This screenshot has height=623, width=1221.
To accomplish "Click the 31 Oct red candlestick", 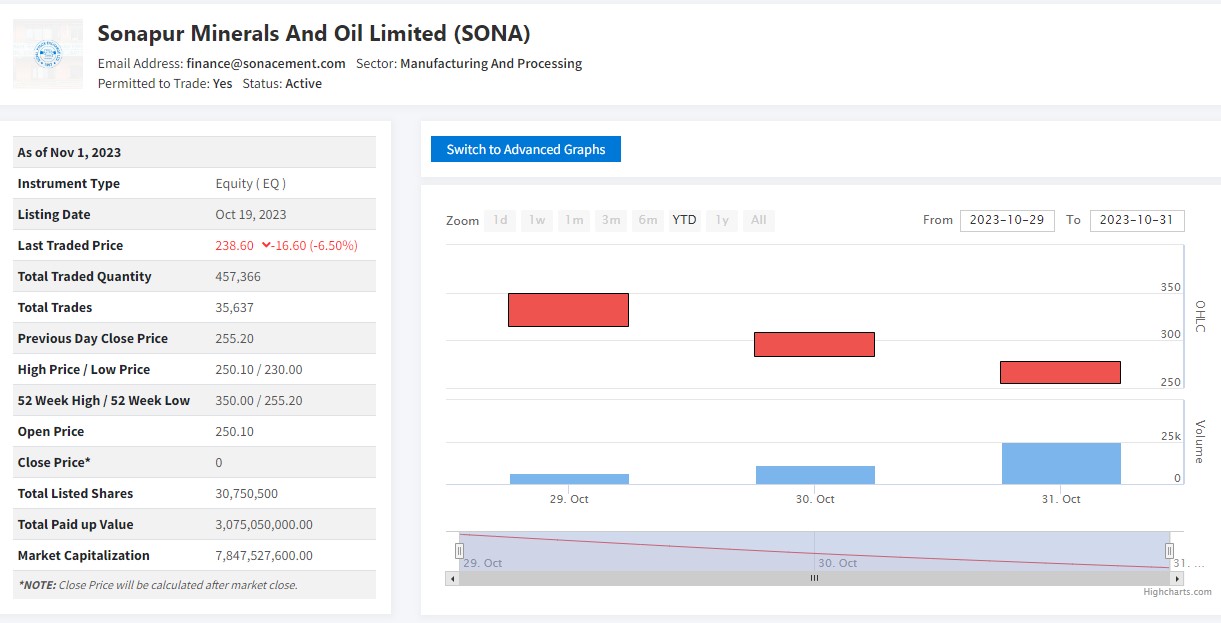I will (1060, 372).
